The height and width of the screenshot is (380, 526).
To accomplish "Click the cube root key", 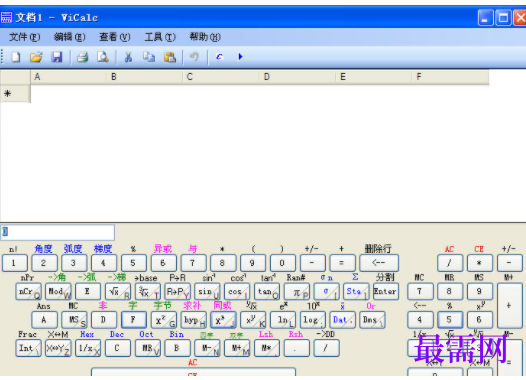I will pyautogui.click(x=147, y=291).
